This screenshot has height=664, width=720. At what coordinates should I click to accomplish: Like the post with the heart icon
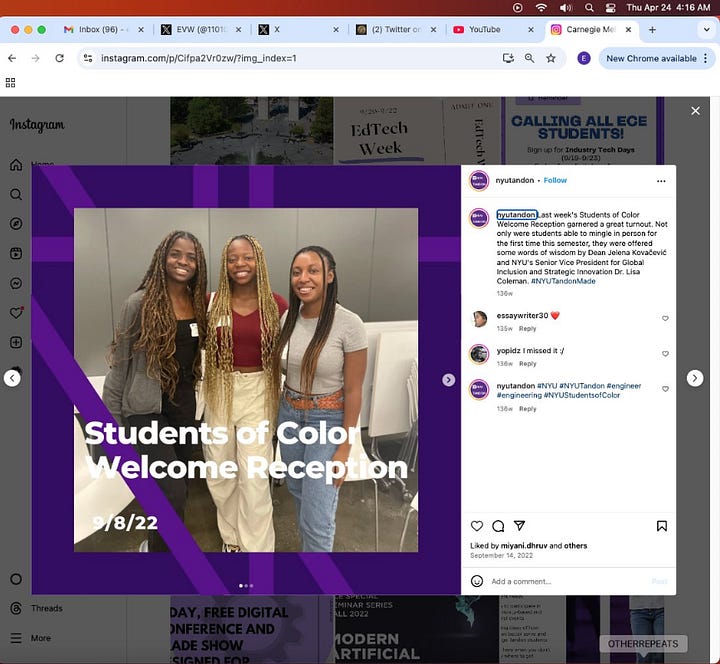[477, 526]
